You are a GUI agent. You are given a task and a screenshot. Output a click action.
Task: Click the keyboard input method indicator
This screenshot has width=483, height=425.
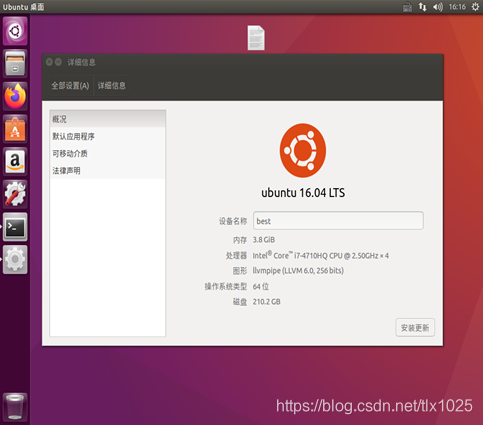(407, 7)
